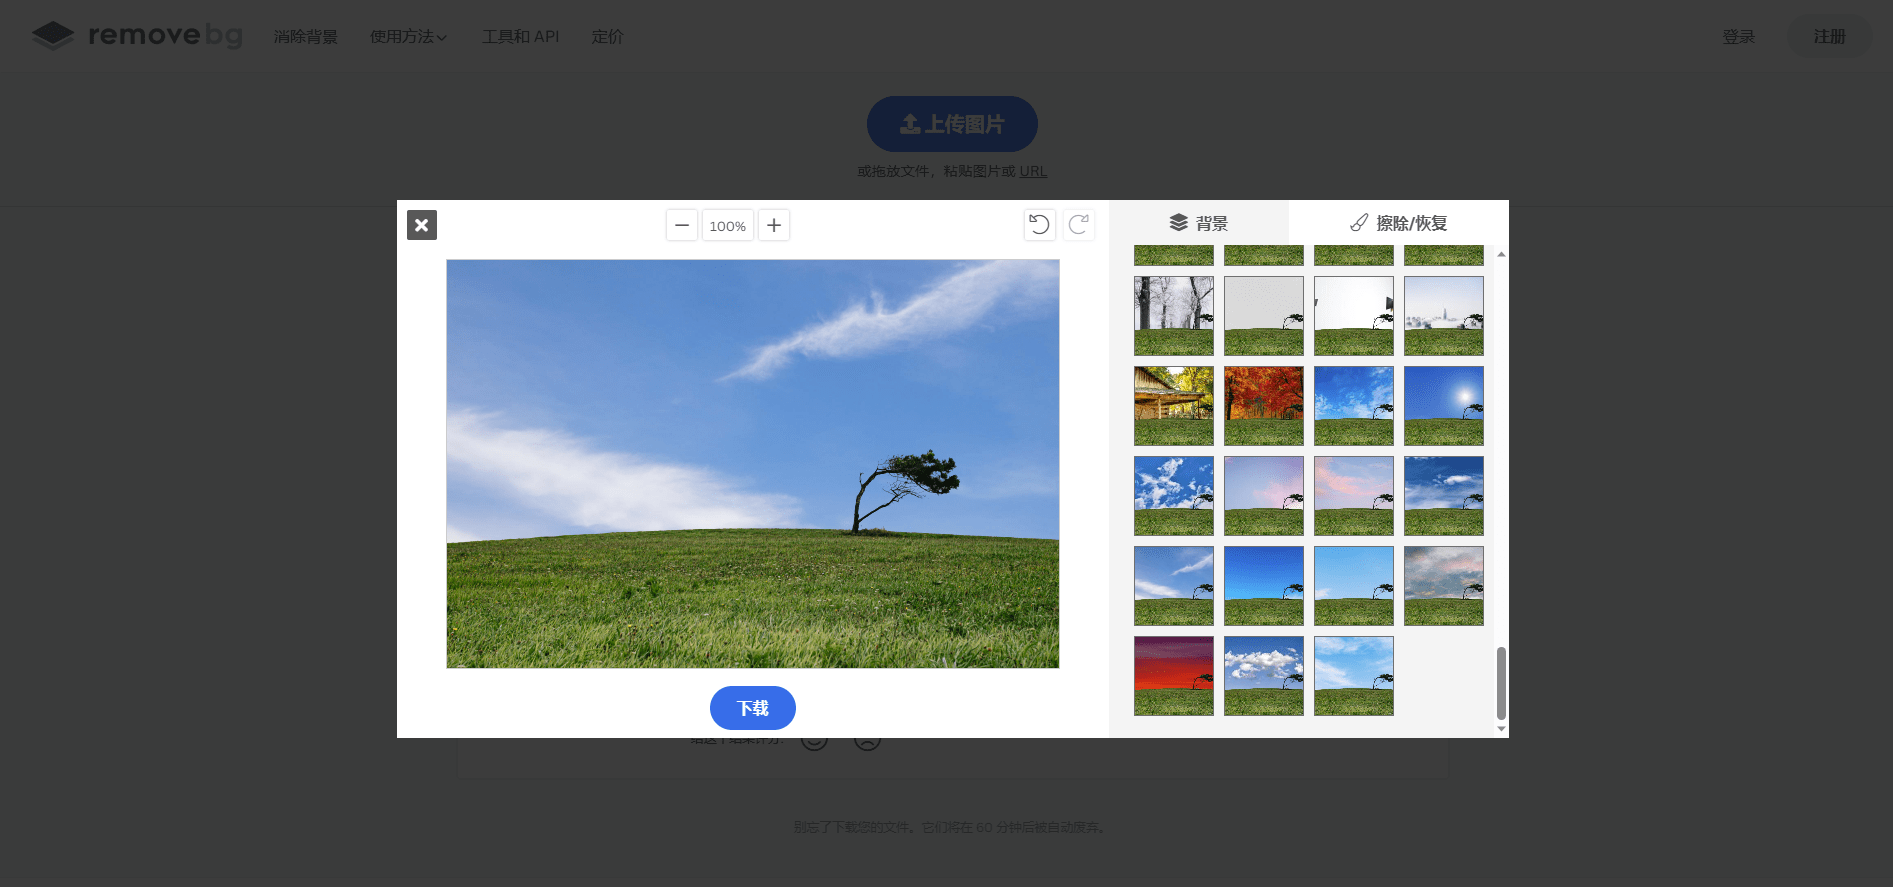Expand the 使用方法 dropdown menu
The image size is (1893, 887).
tap(408, 37)
